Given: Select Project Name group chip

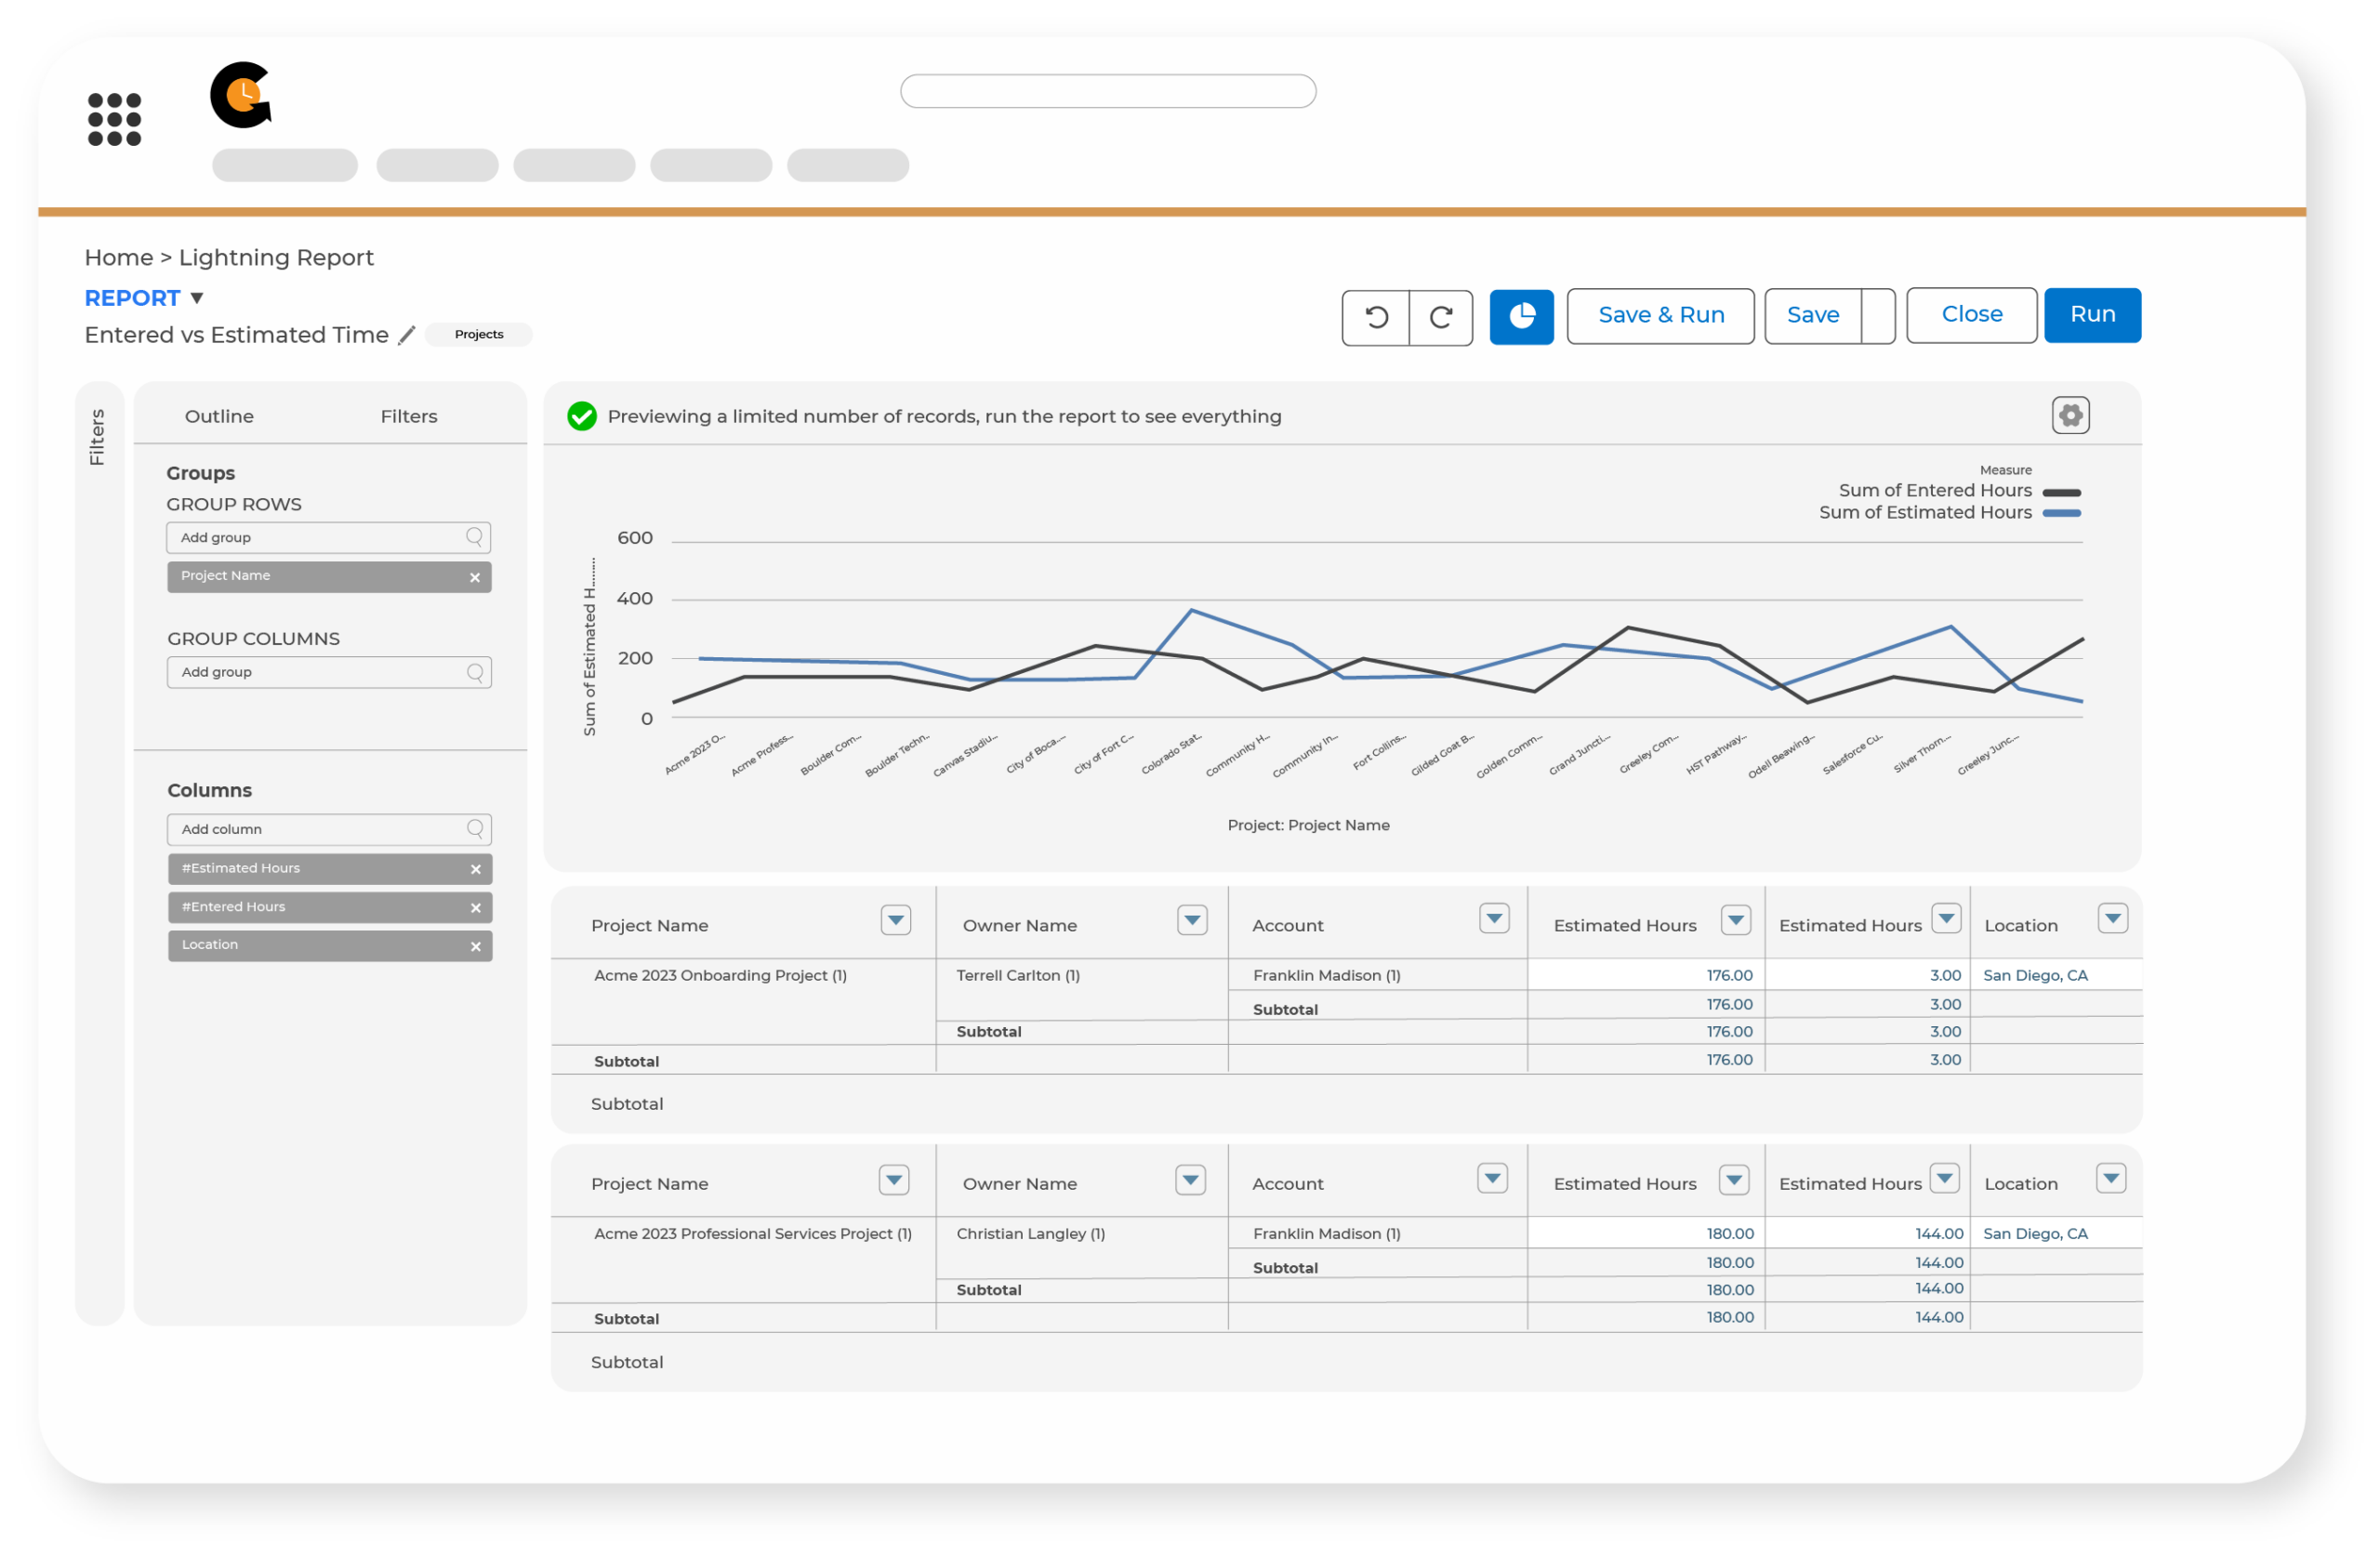Looking at the screenshot, I should pos(329,577).
